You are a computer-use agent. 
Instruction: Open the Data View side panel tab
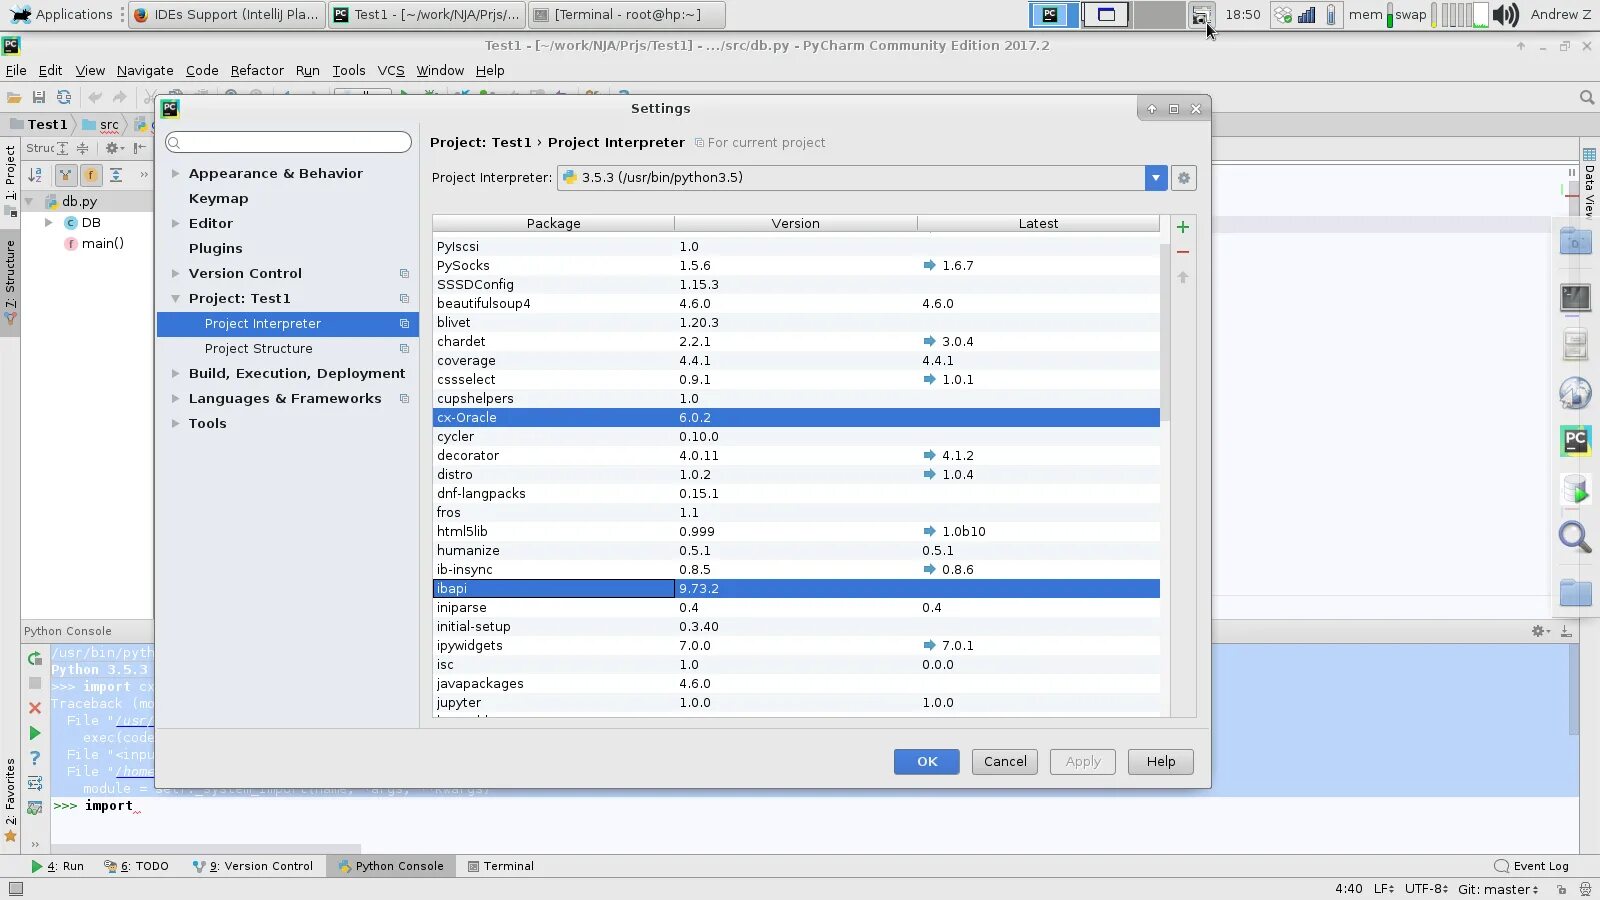pos(1589,183)
